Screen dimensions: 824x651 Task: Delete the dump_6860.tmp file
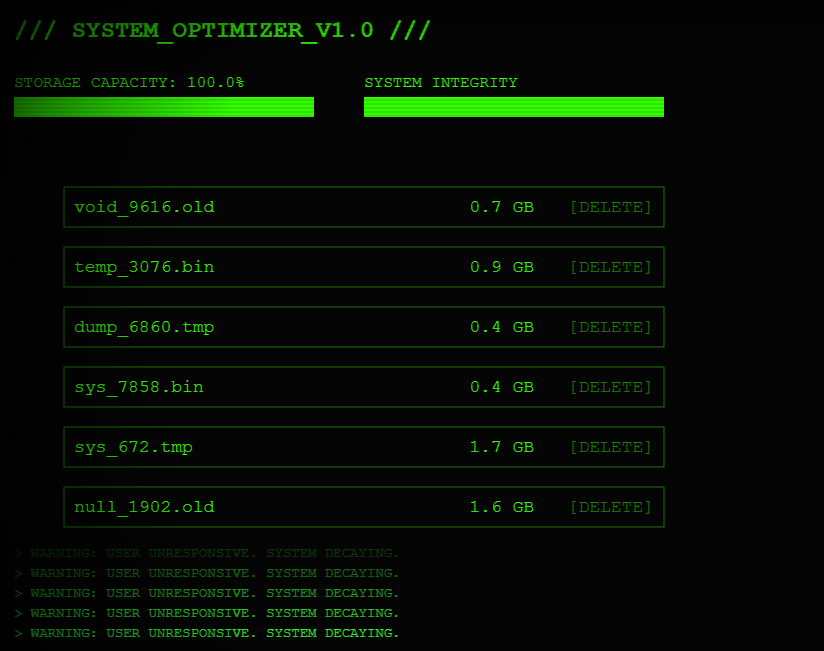[x=611, y=327]
